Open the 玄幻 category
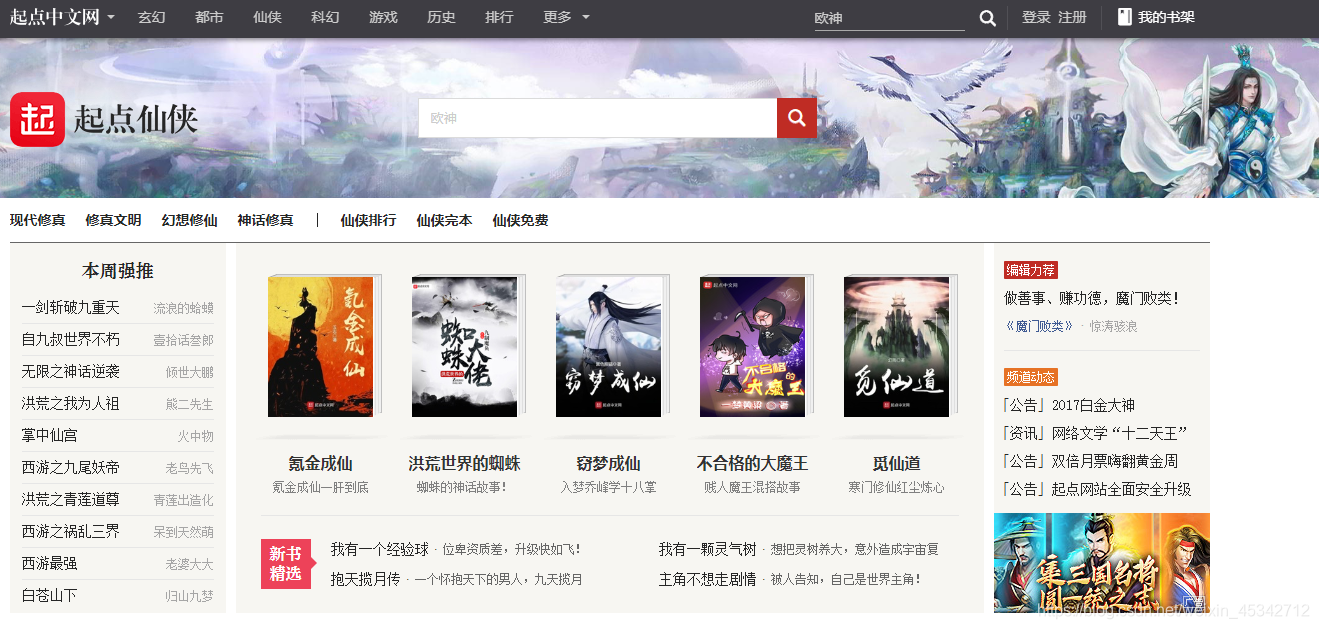Image resolution: width=1319 pixels, height=629 pixels. click(x=151, y=17)
